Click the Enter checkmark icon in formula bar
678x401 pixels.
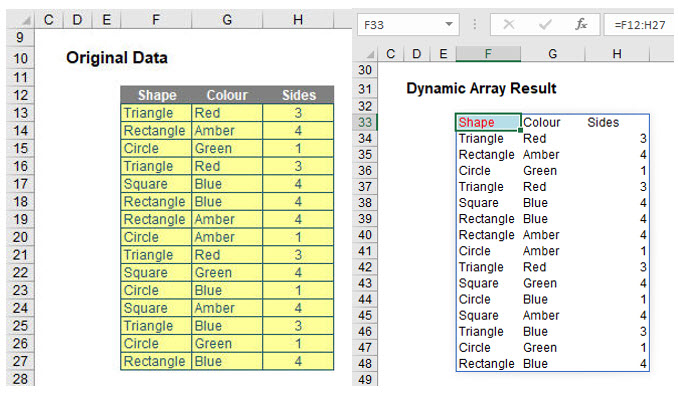[544, 23]
